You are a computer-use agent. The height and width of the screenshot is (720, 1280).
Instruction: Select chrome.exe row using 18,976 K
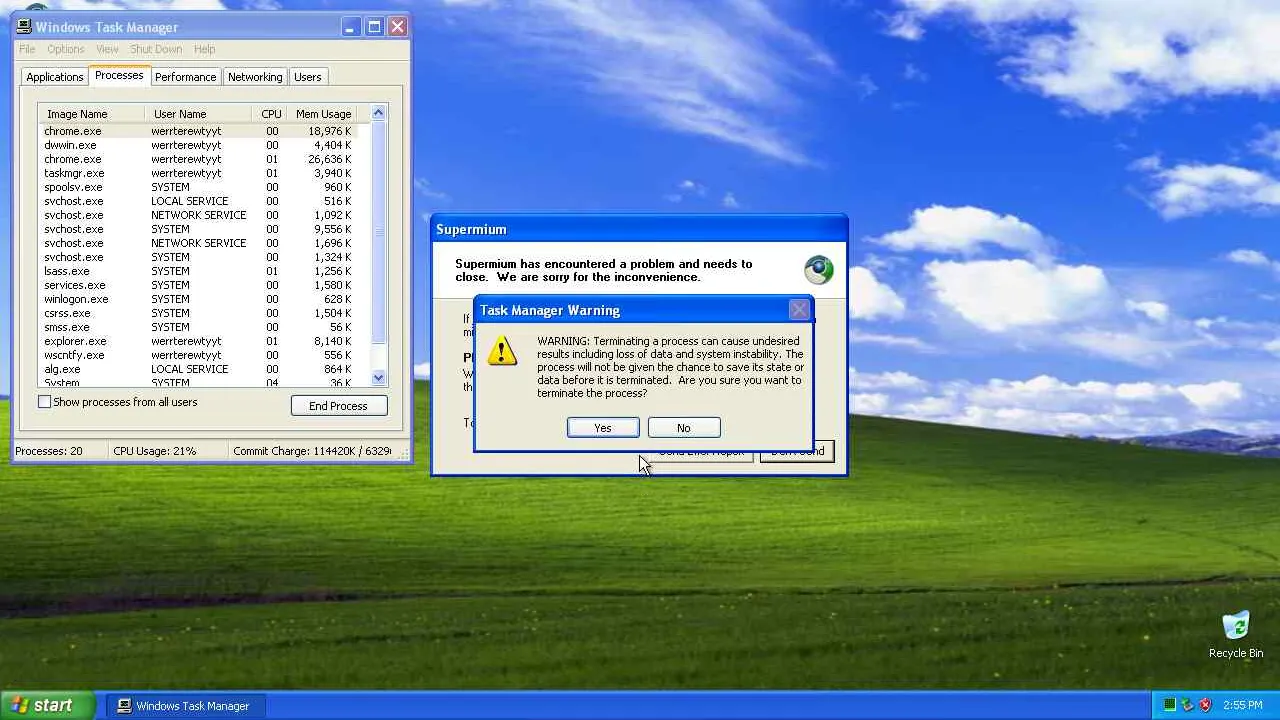point(198,131)
